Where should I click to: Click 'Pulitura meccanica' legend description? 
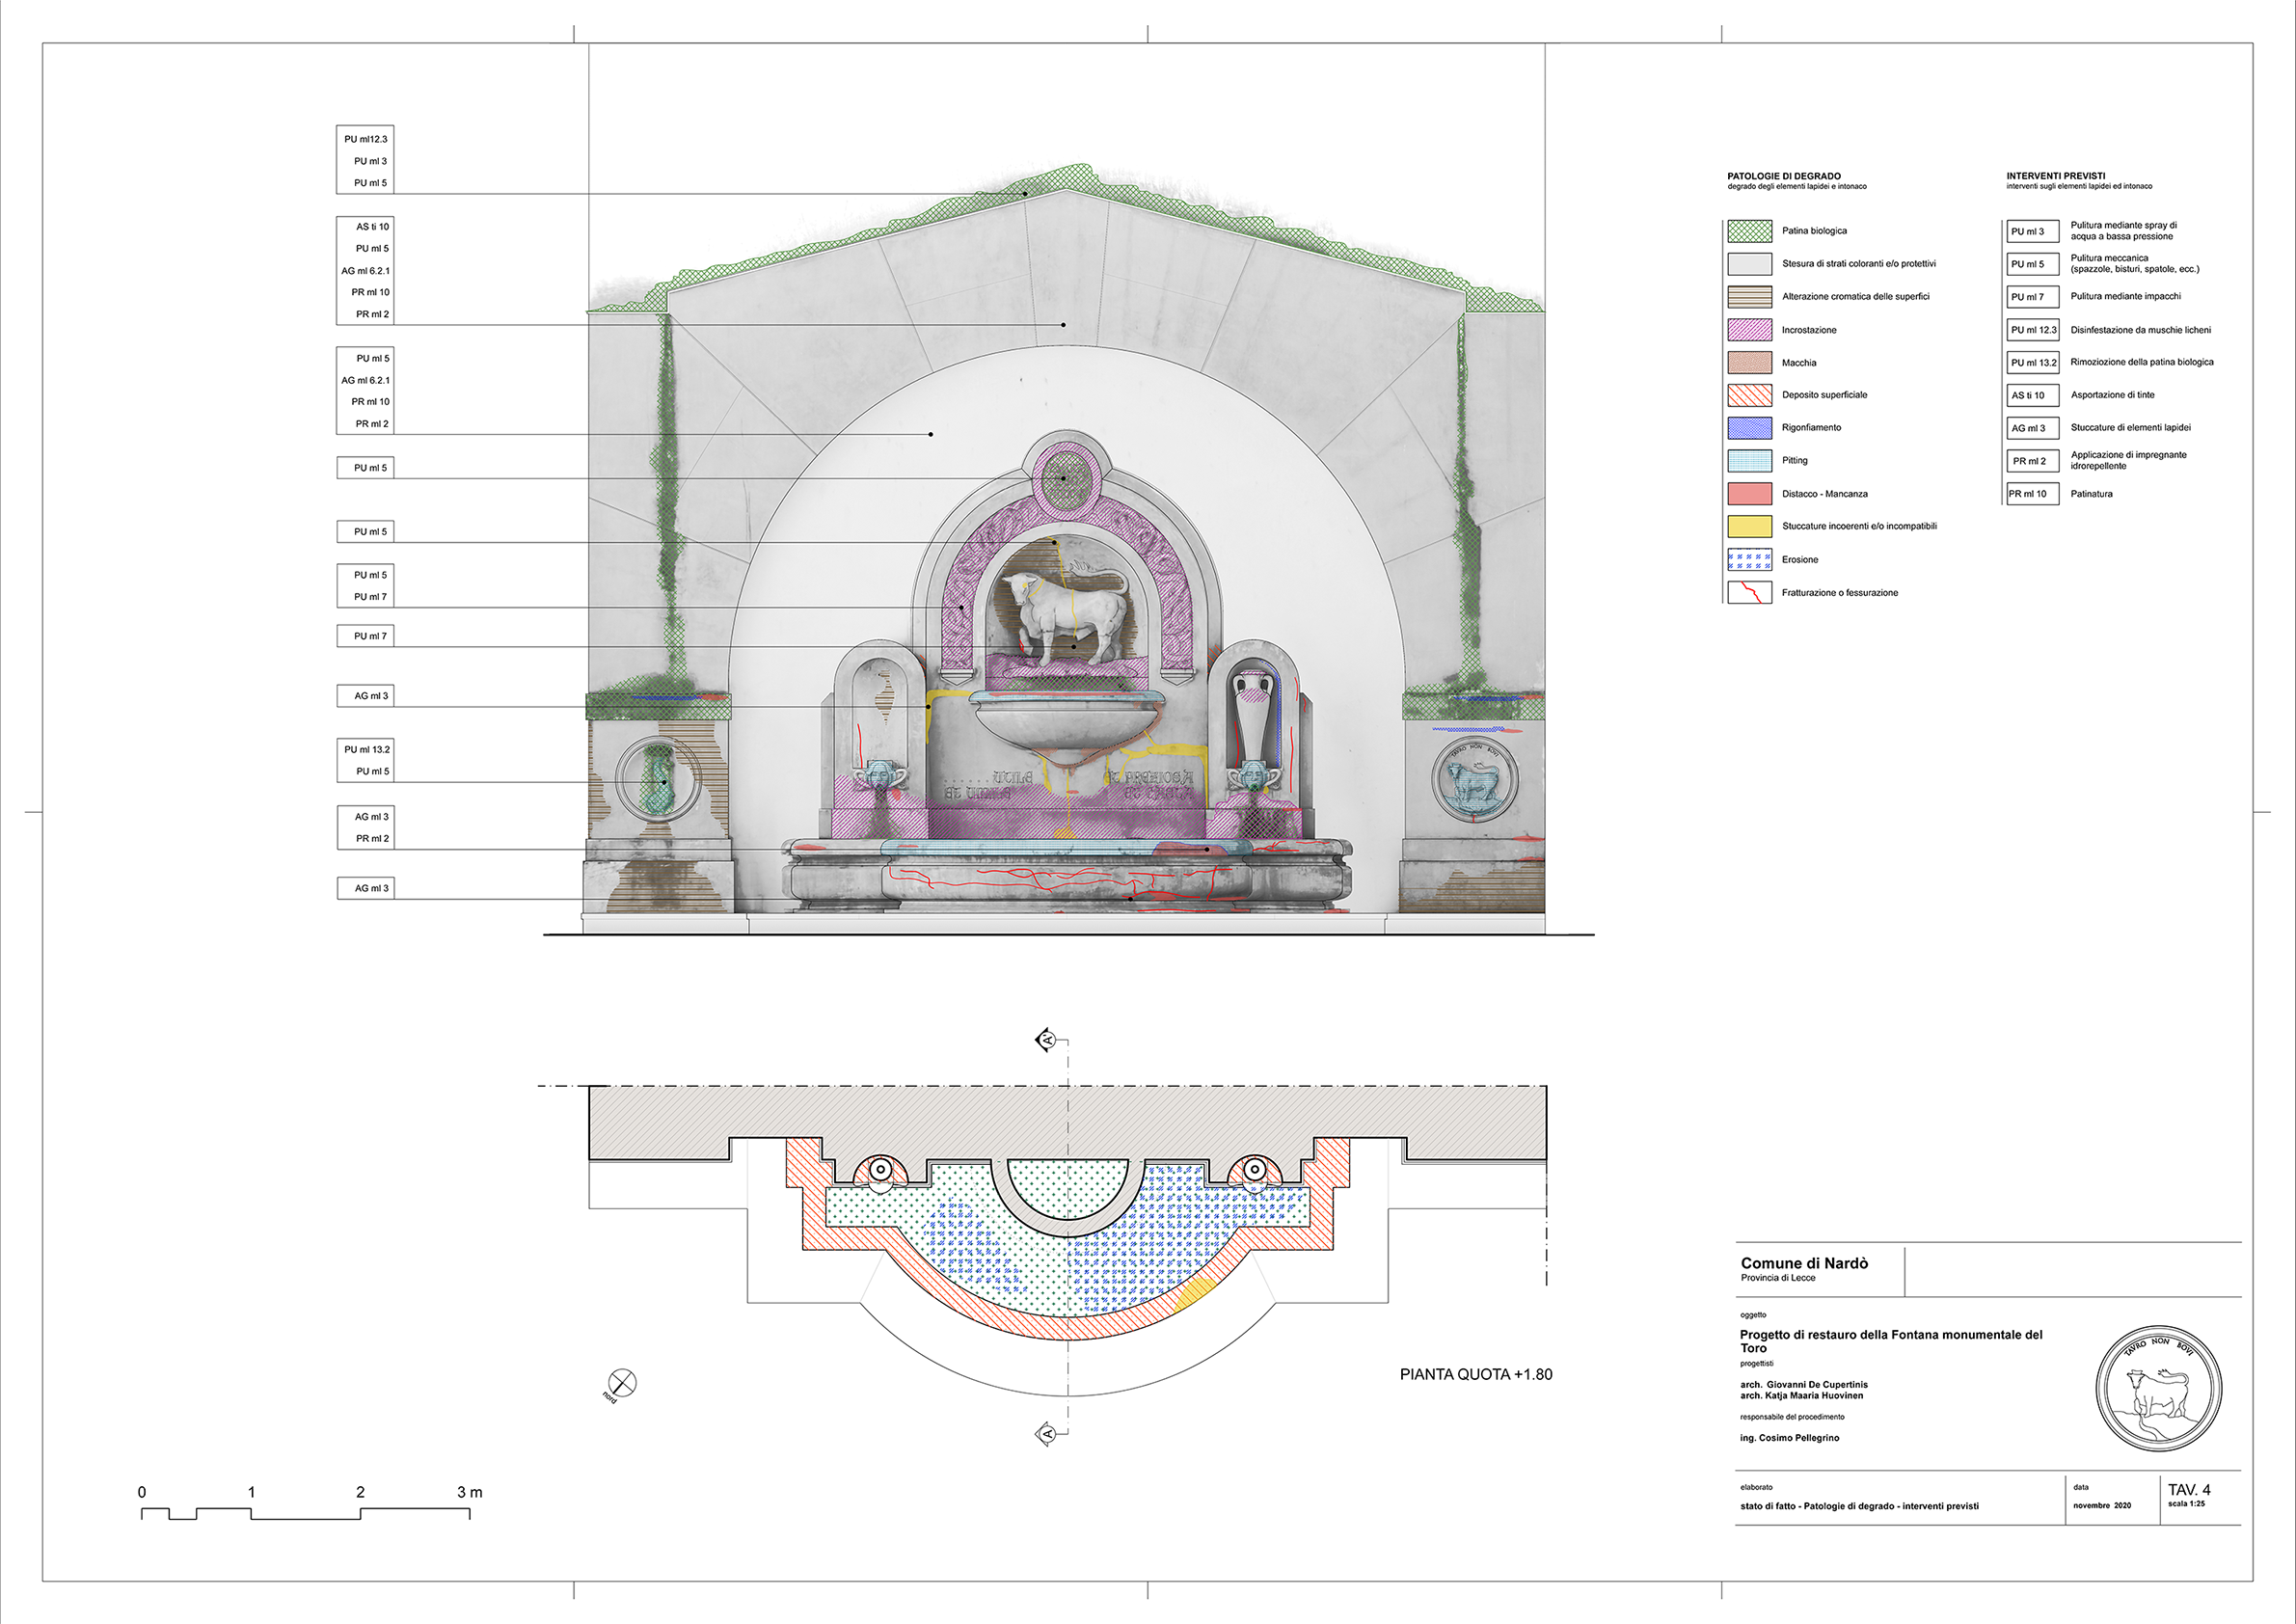tap(2135, 263)
